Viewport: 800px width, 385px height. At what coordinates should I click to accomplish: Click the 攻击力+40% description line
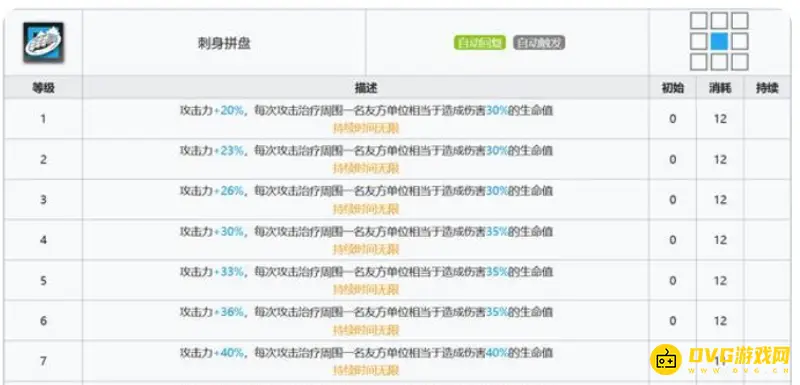366,352
